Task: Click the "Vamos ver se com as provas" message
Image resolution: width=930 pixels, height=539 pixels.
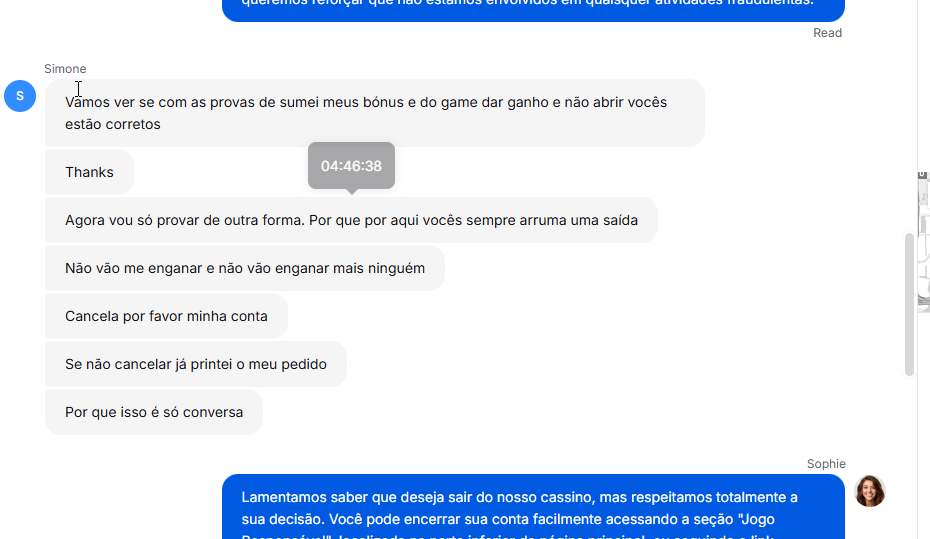Action: 375,113
